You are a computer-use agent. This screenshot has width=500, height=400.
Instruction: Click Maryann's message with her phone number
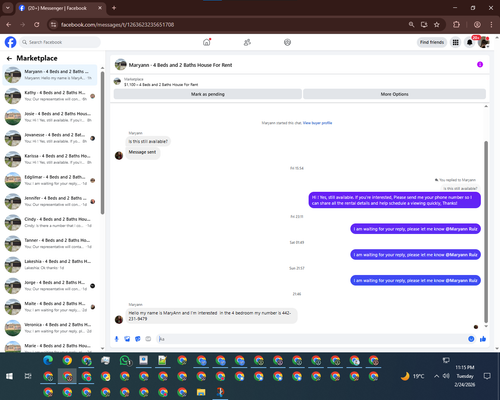(x=211, y=316)
